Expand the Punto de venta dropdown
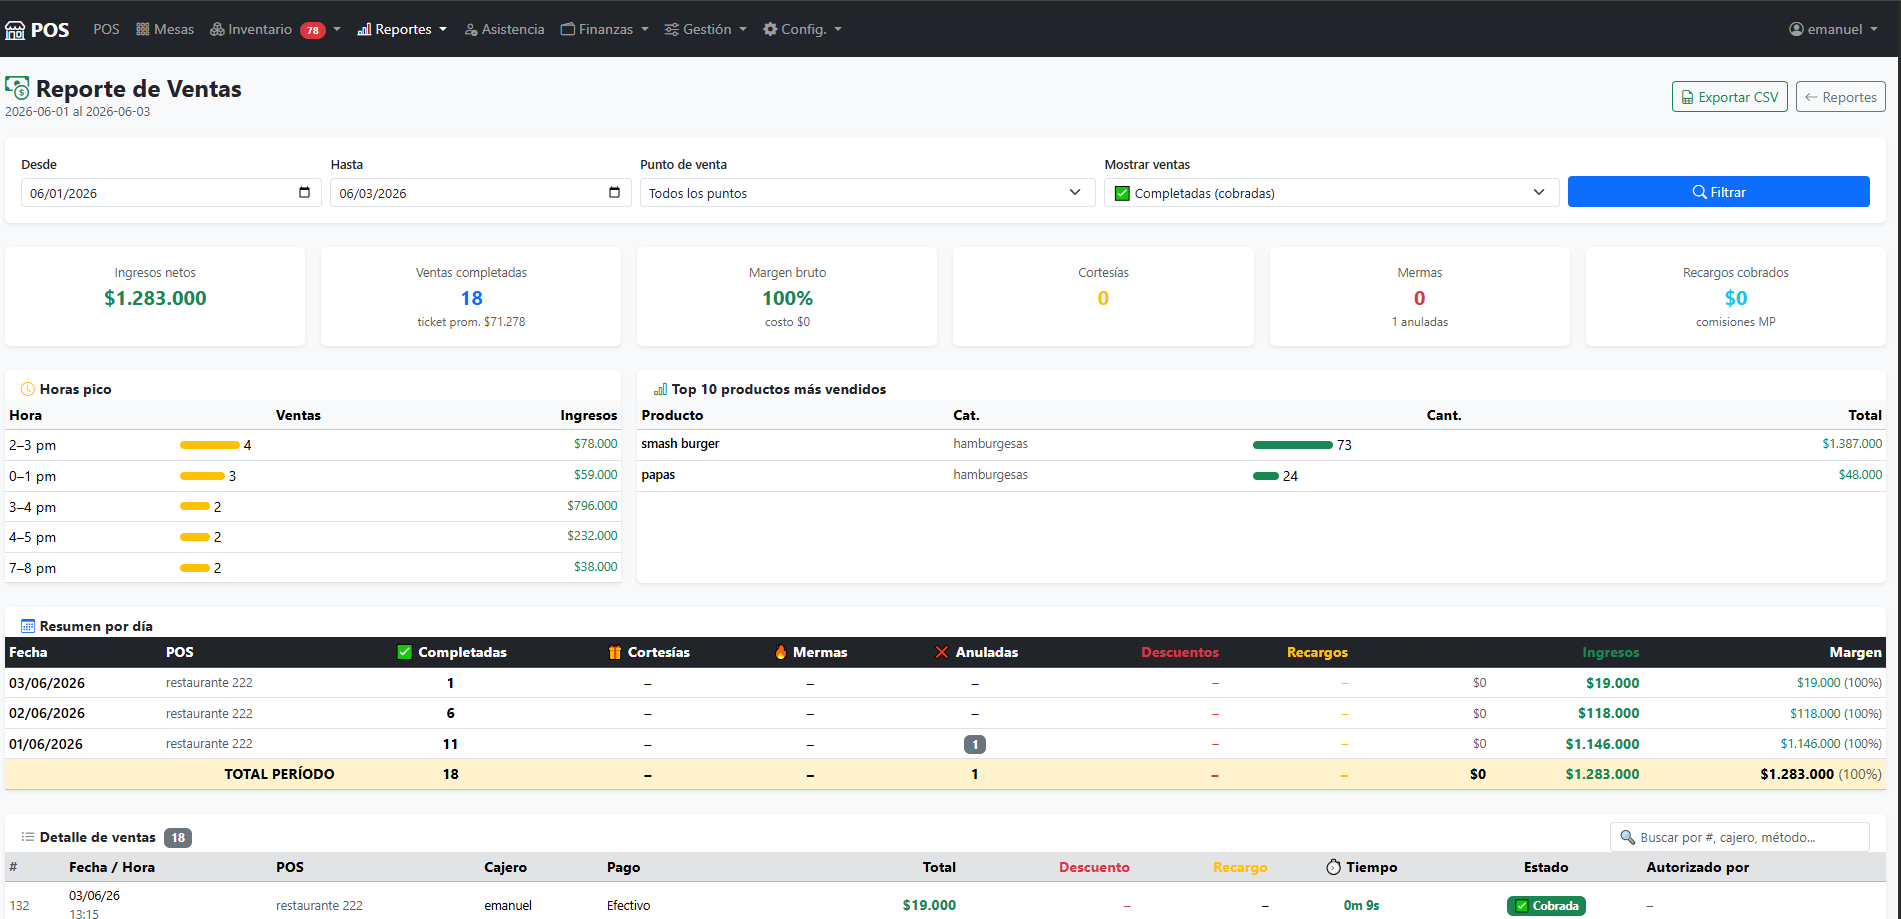The width and height of the screenshot is (1901, 919). tap(867, 193)
